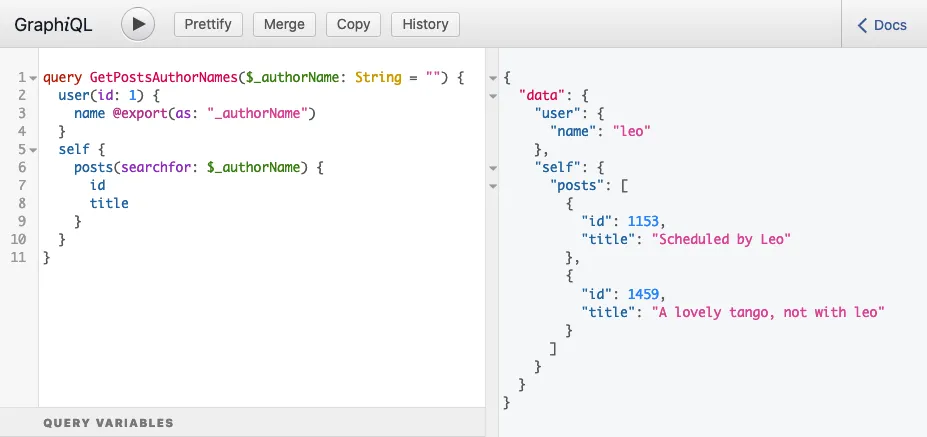This screenshot has width=927, height=437.
Task: Click the Merge button
Action: pos(284,24)
